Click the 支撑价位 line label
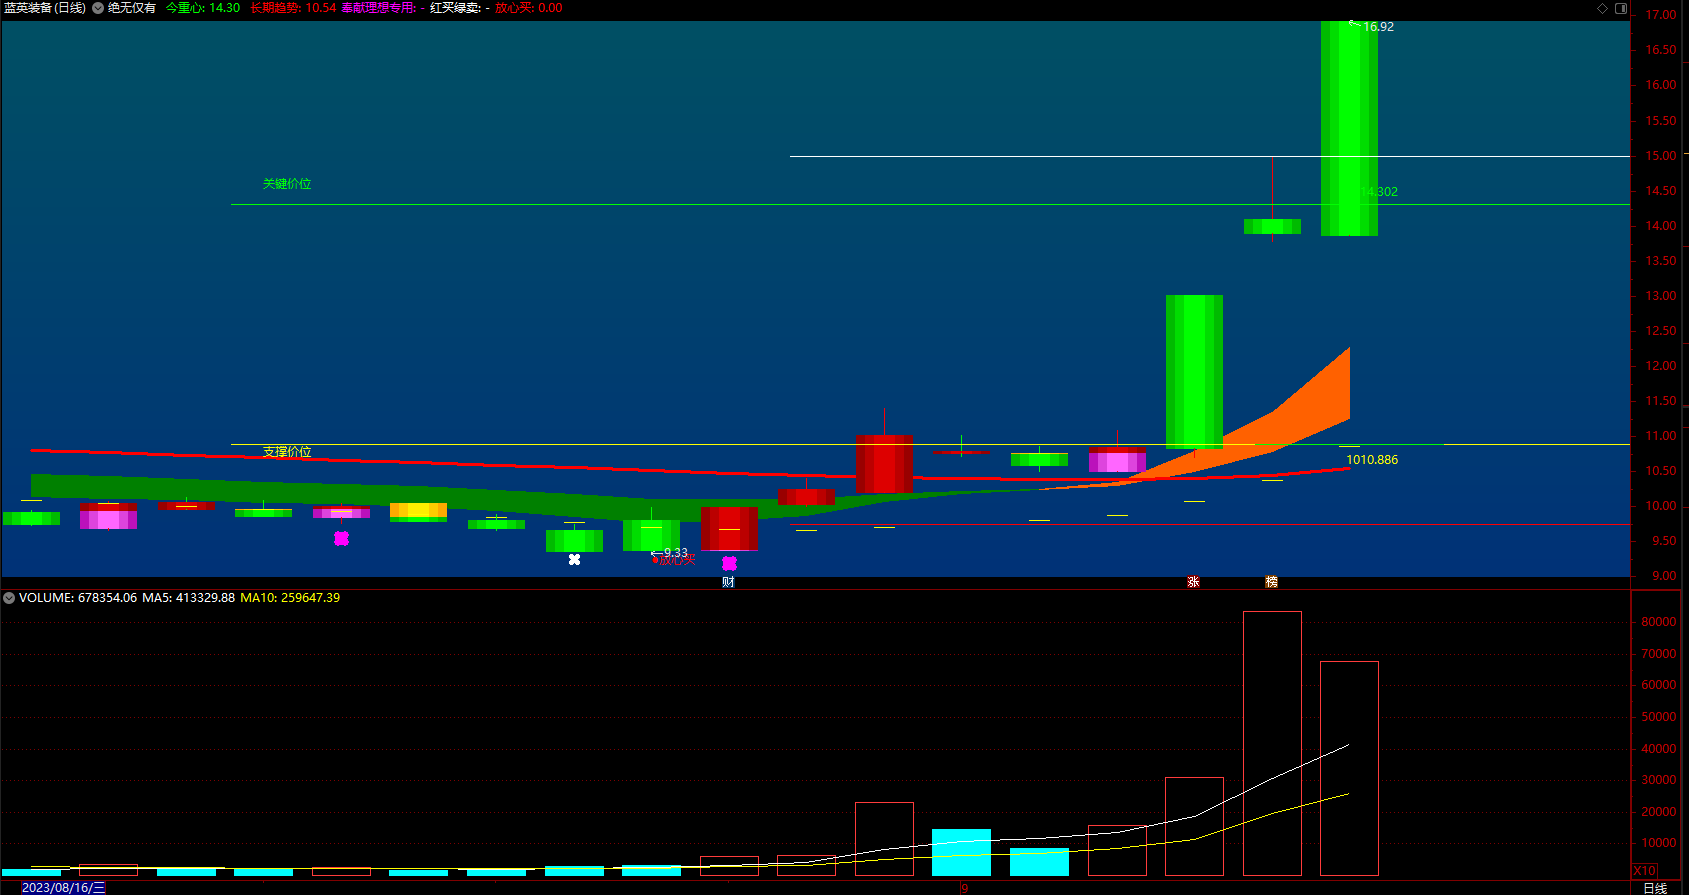Viewport: 1689px width, 895px height. (287, 452)
